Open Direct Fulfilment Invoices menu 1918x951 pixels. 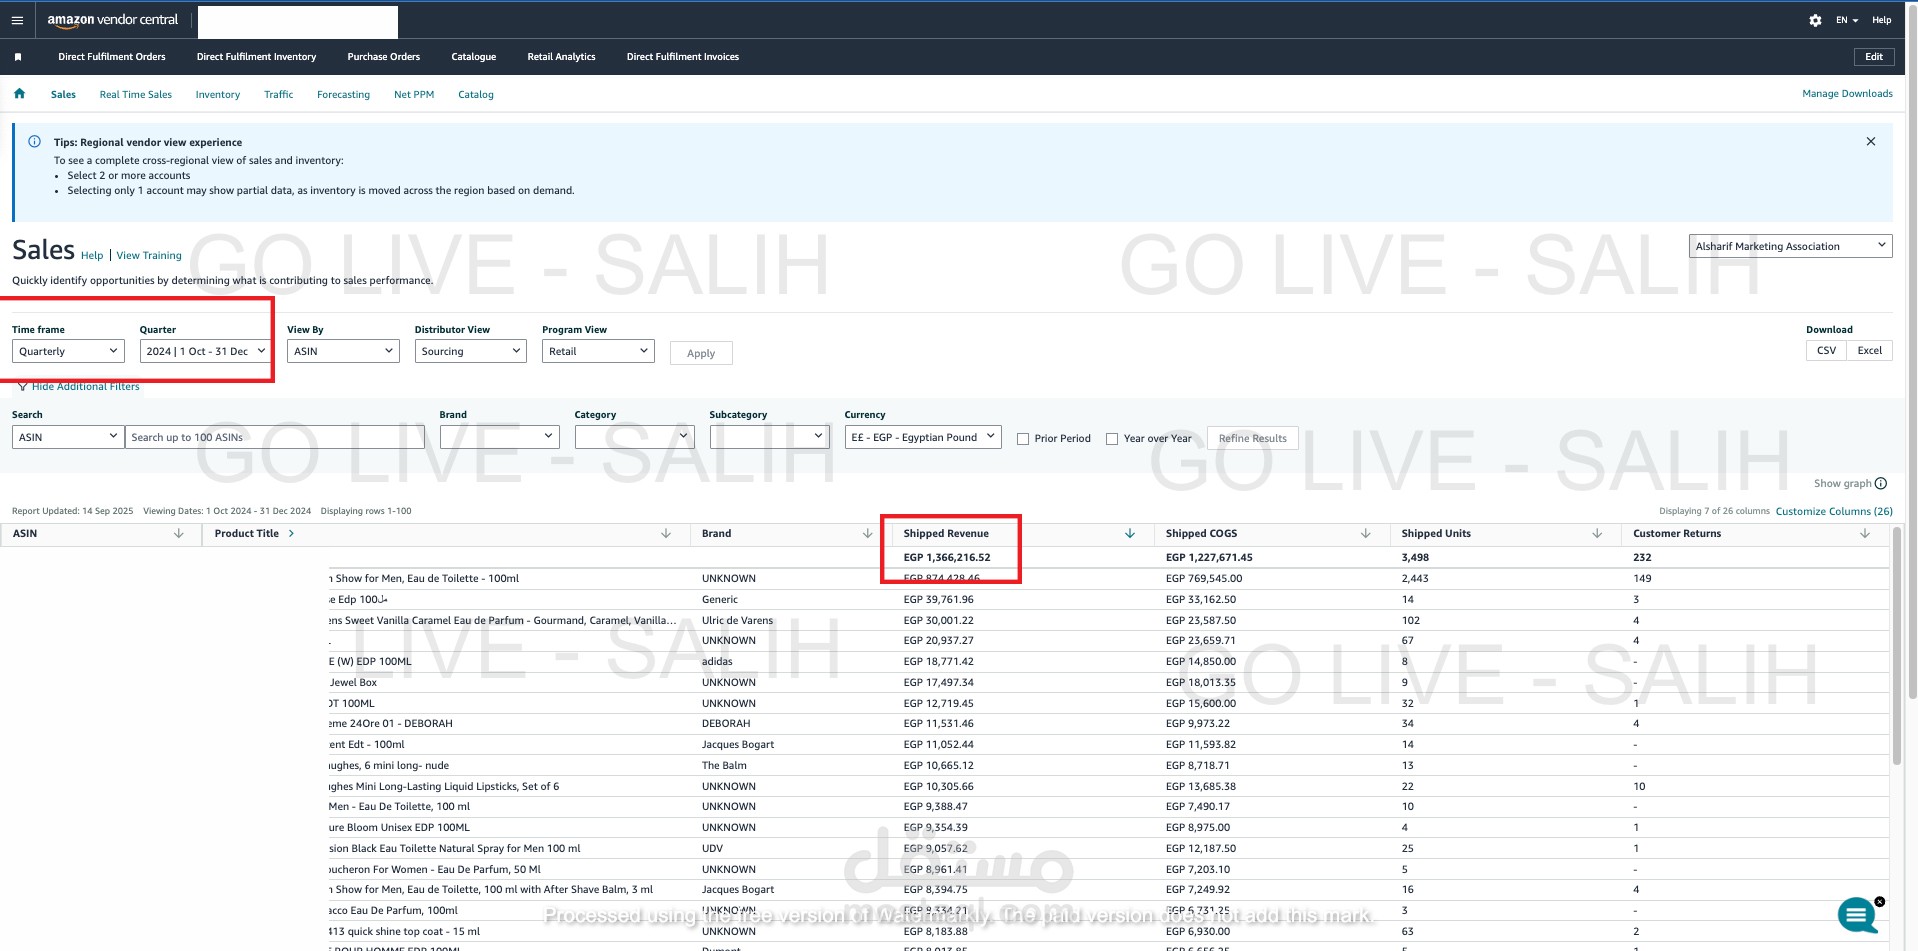click(x=683, y=57)
